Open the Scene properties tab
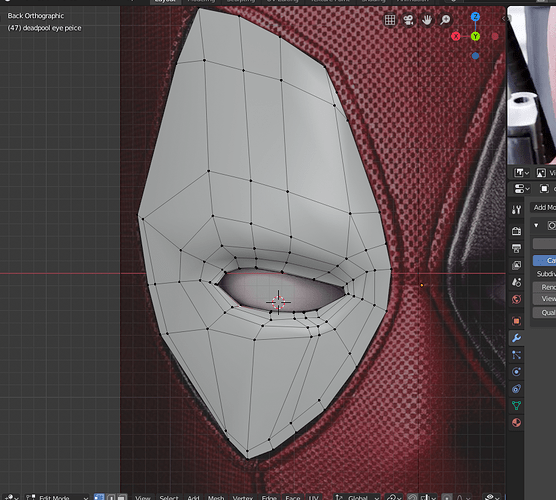 pyautogui.click(x=516, y=282)
